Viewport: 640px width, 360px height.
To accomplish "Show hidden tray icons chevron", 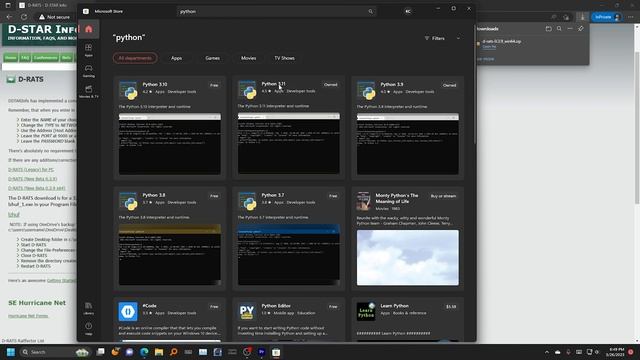I will point(547,352).
